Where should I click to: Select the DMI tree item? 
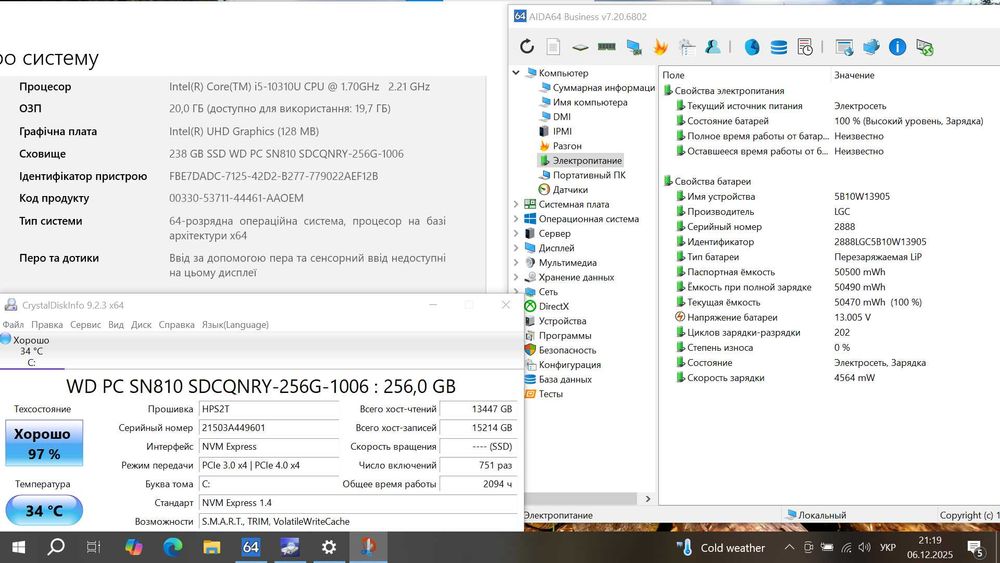(555, 117)
